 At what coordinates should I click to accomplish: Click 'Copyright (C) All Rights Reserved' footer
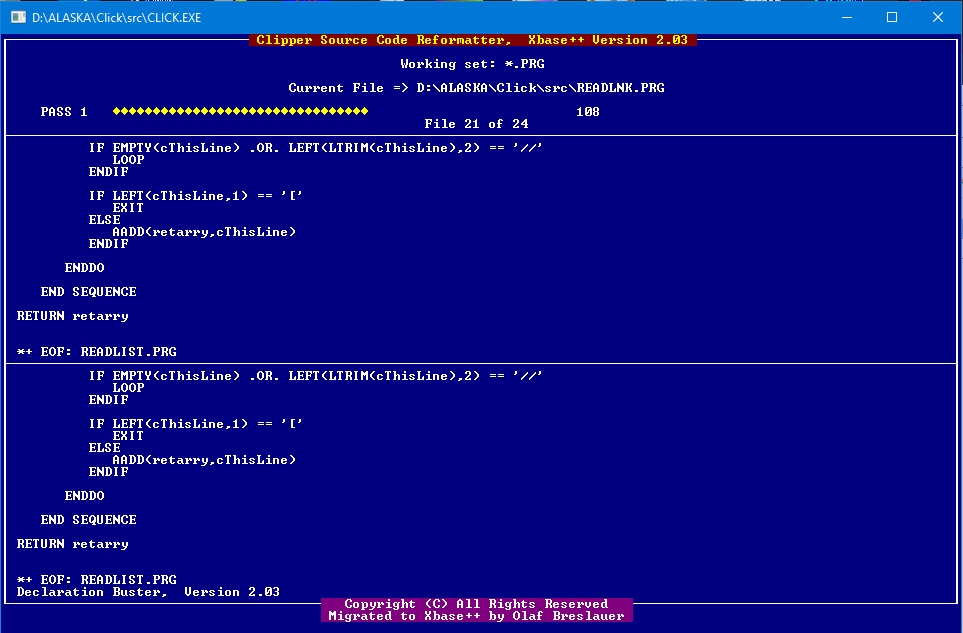pyautogui.click(x=476, y=604)
